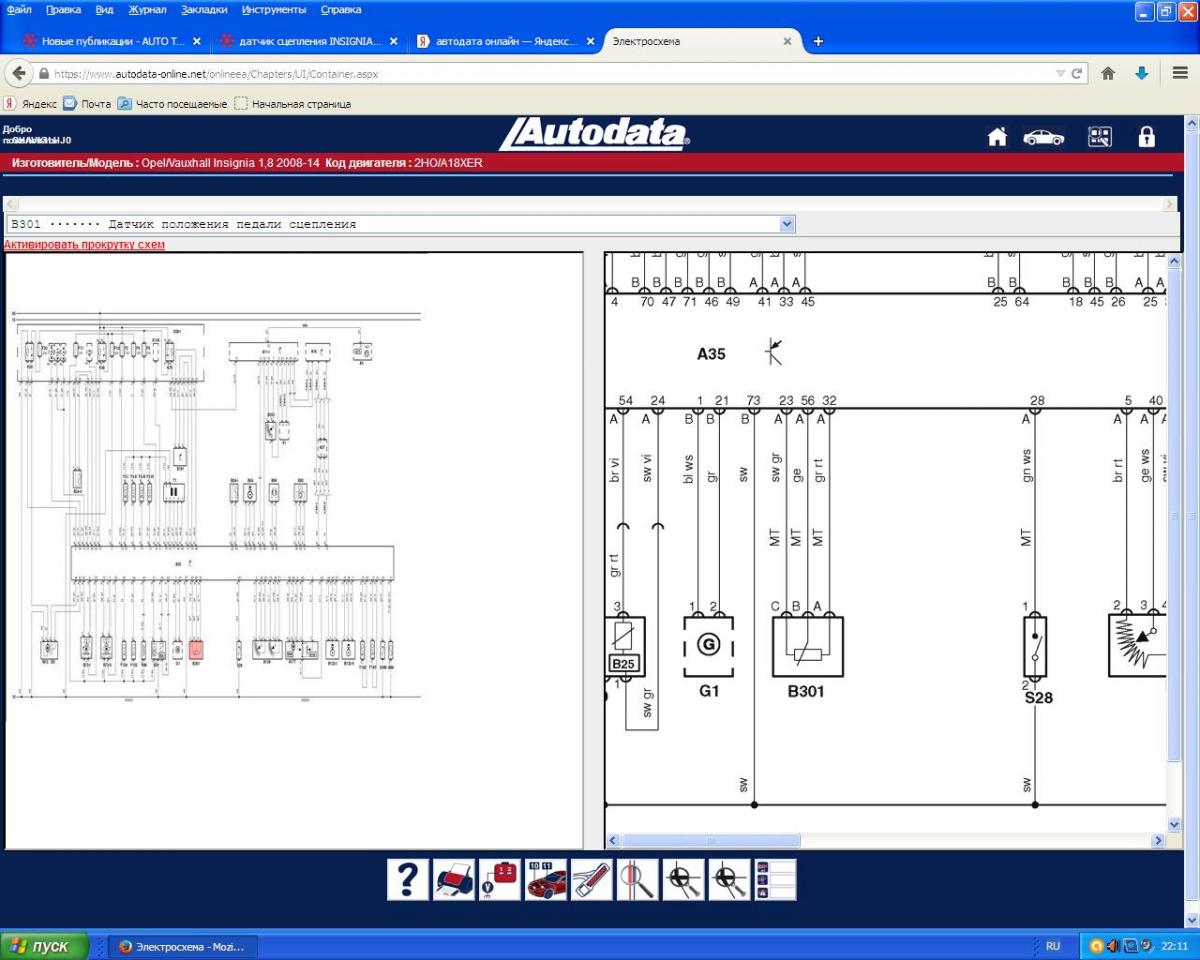Click the page scrollbar down arrow
Screen dimensions: 1200x960
point(1191,919)
